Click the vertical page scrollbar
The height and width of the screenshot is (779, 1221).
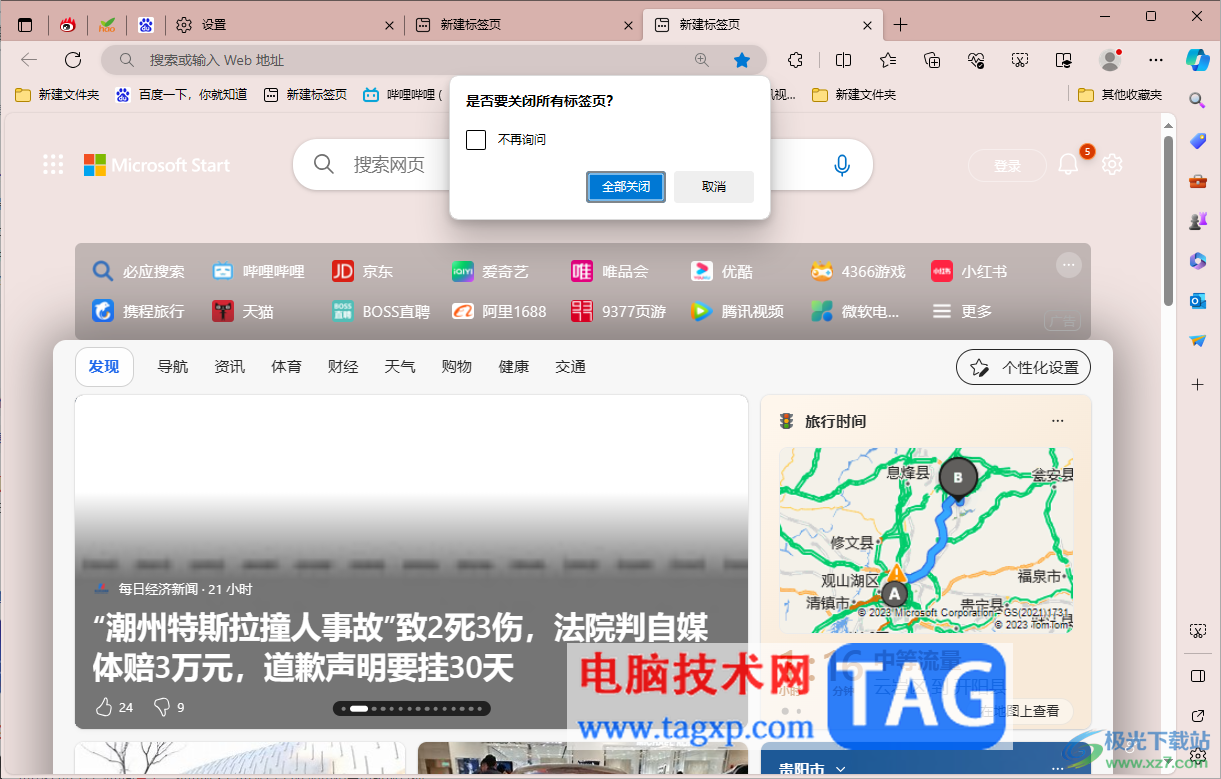pos(1168,221)
